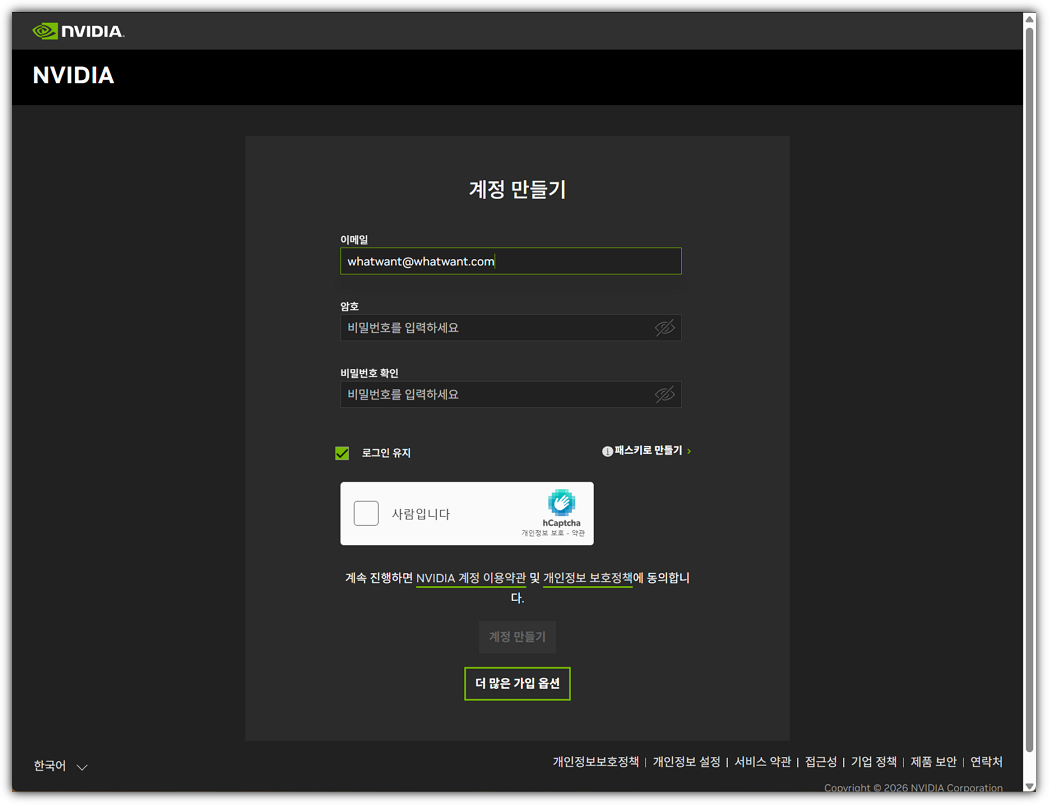Open the footer 개인정보 설정 link

tap(686, 762)
